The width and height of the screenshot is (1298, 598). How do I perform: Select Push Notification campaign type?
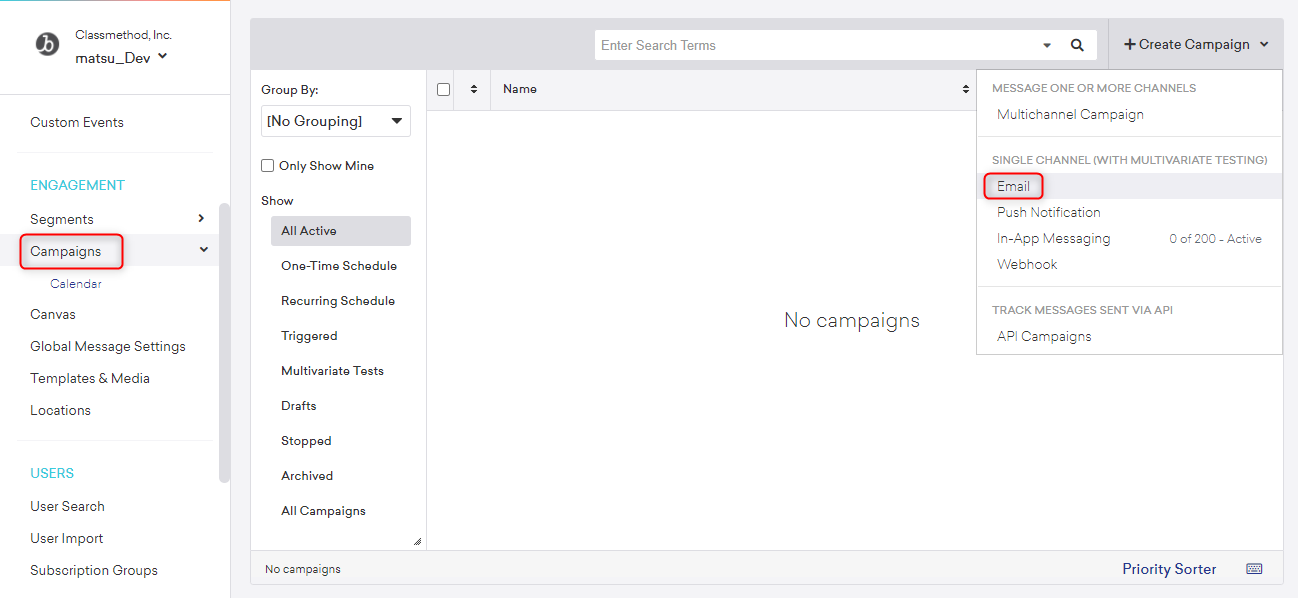click(1048, 212)
